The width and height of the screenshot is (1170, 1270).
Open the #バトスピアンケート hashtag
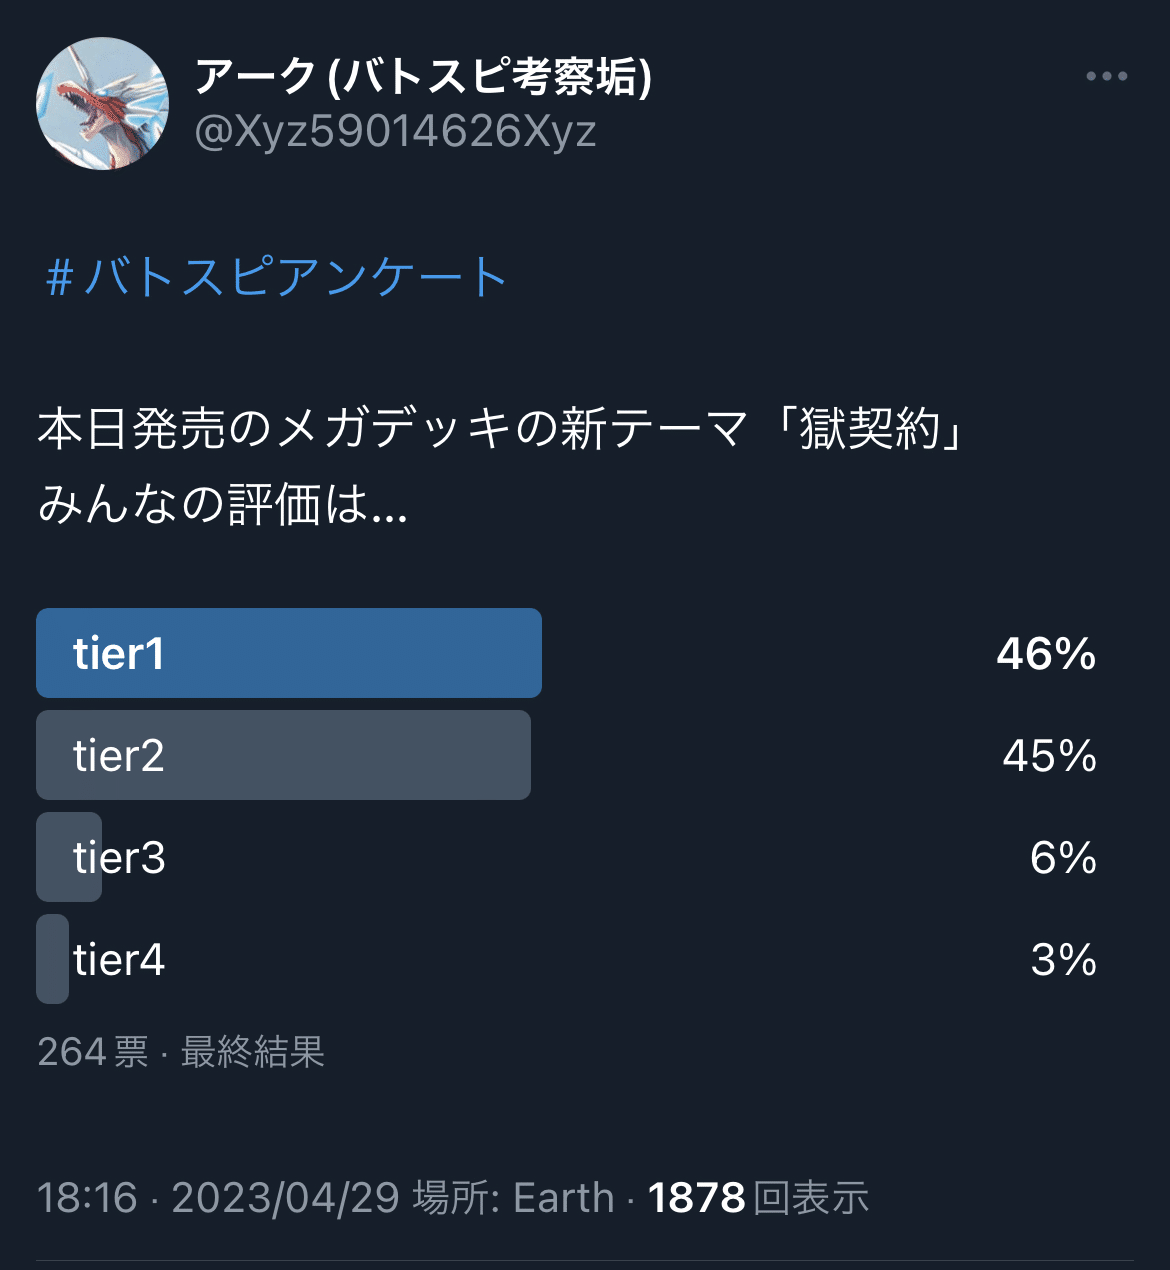point(277,277)
